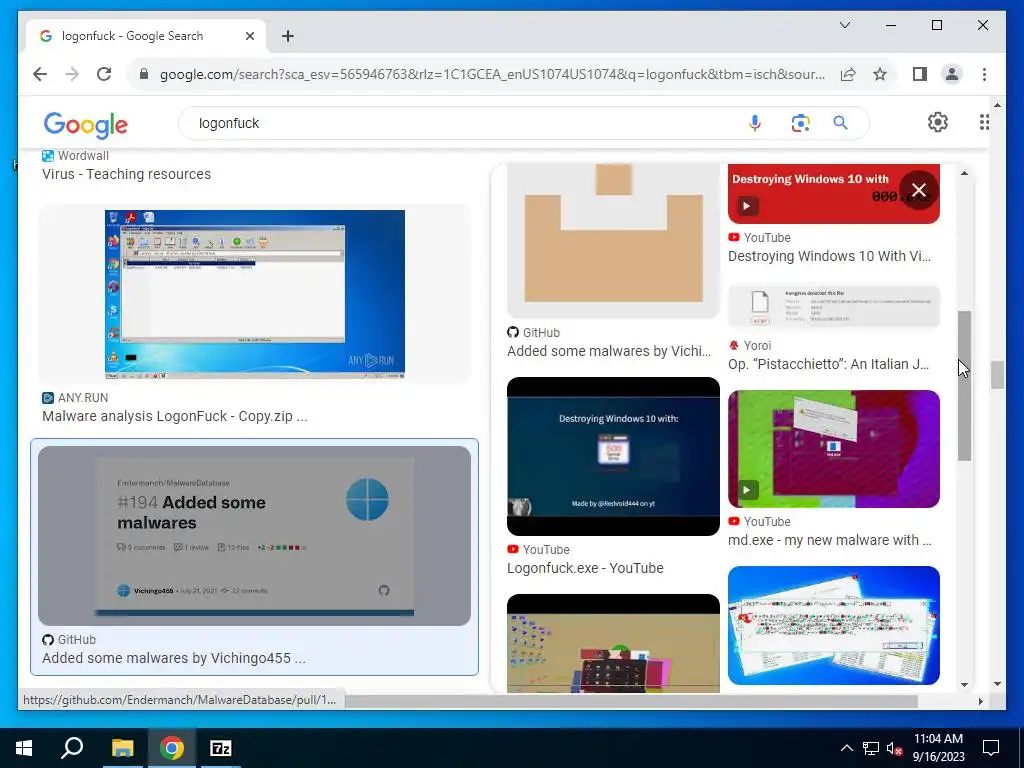Image resolution: width=1024 pixels, height=768 pixels.
Task: Open Added some malwares by Vichingo455 link
Action: (x=174, y=658)
